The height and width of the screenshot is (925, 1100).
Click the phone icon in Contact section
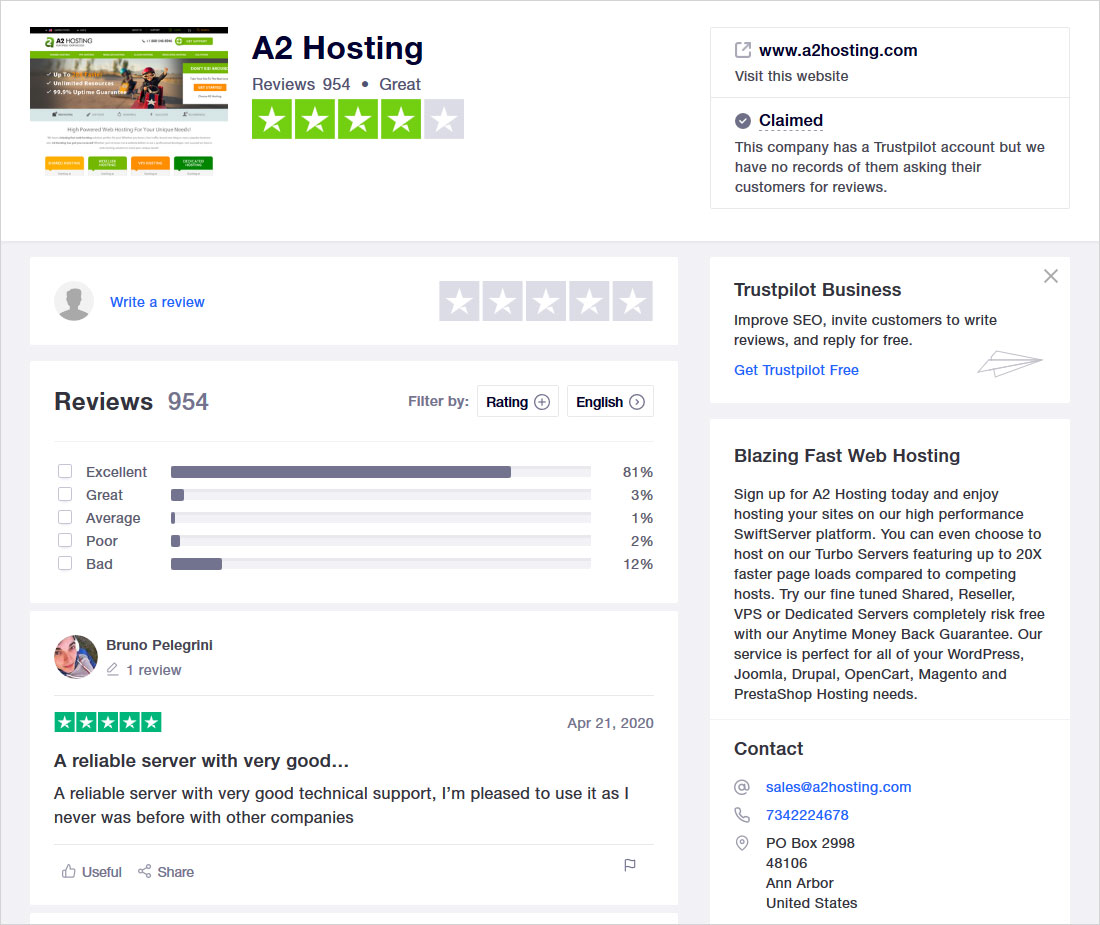tap(742, 815)
